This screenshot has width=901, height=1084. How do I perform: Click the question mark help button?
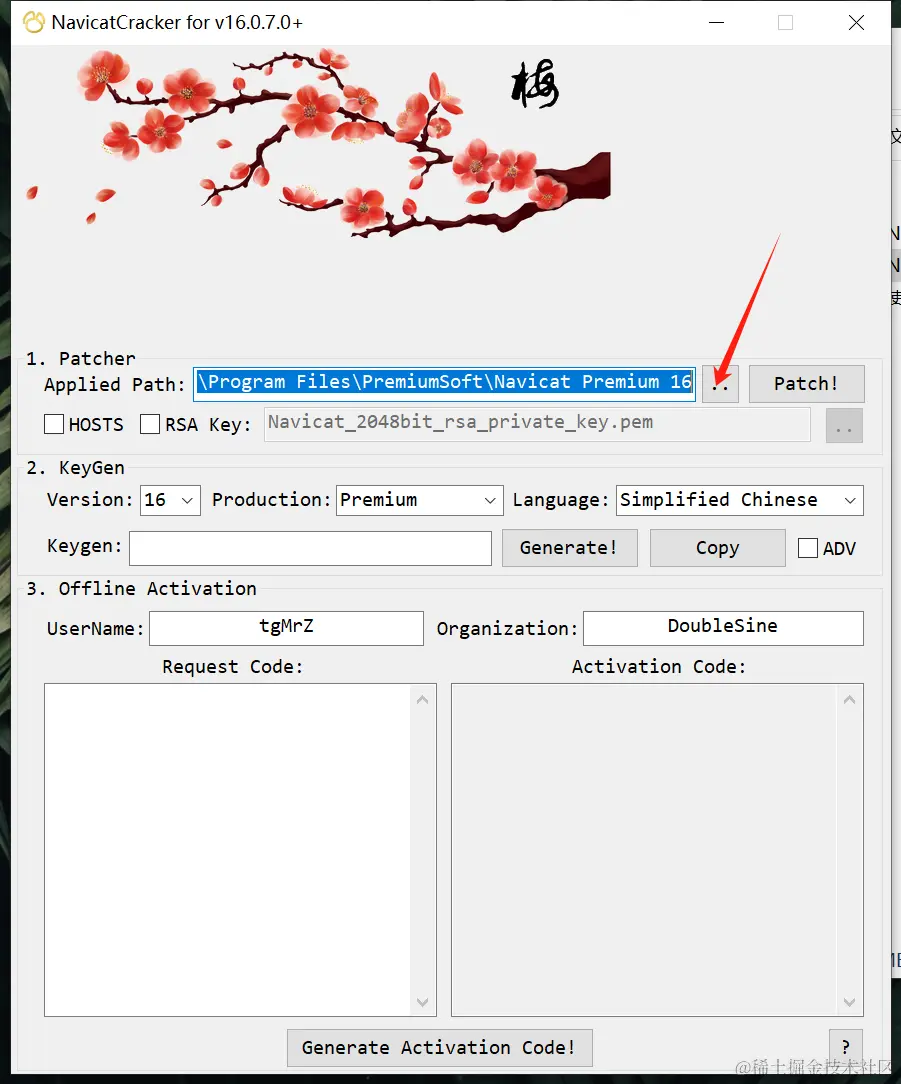click(846, 1048)
